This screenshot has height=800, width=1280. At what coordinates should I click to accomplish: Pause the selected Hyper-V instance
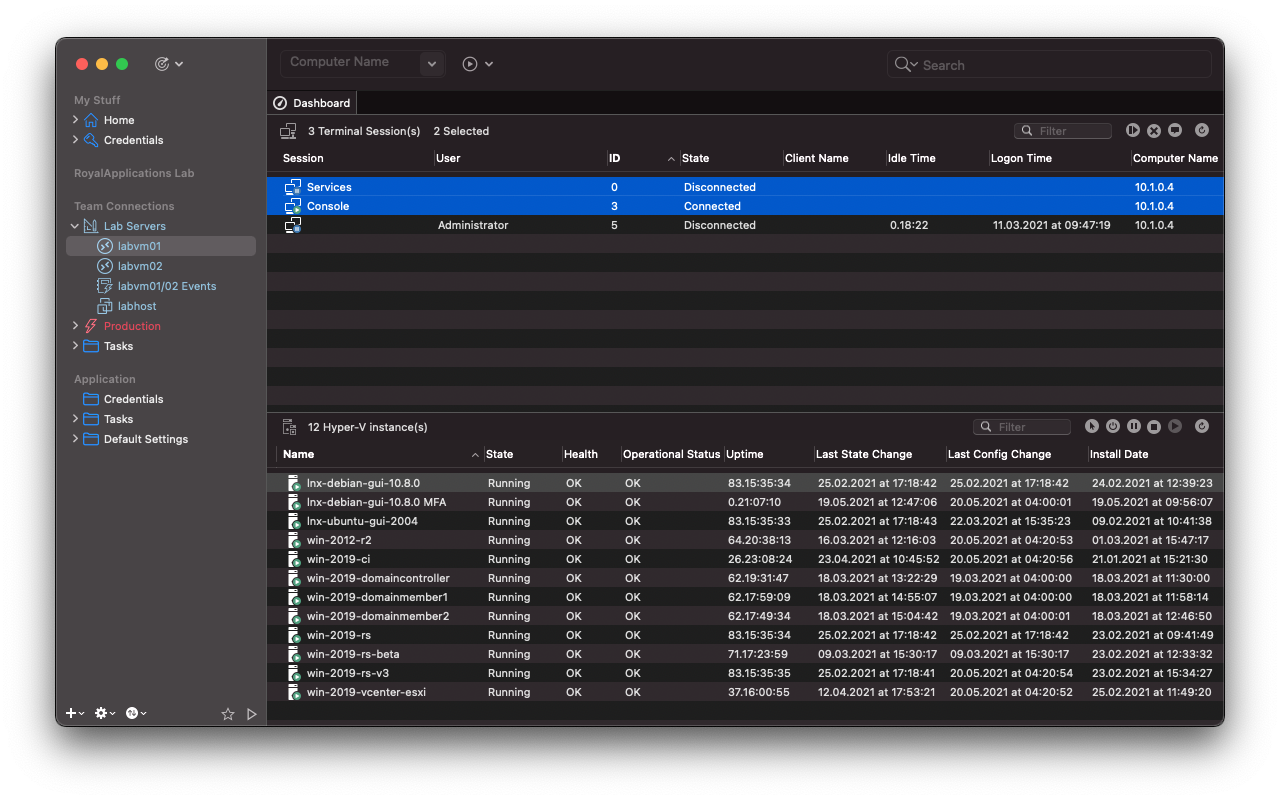tap(1133, 426)
